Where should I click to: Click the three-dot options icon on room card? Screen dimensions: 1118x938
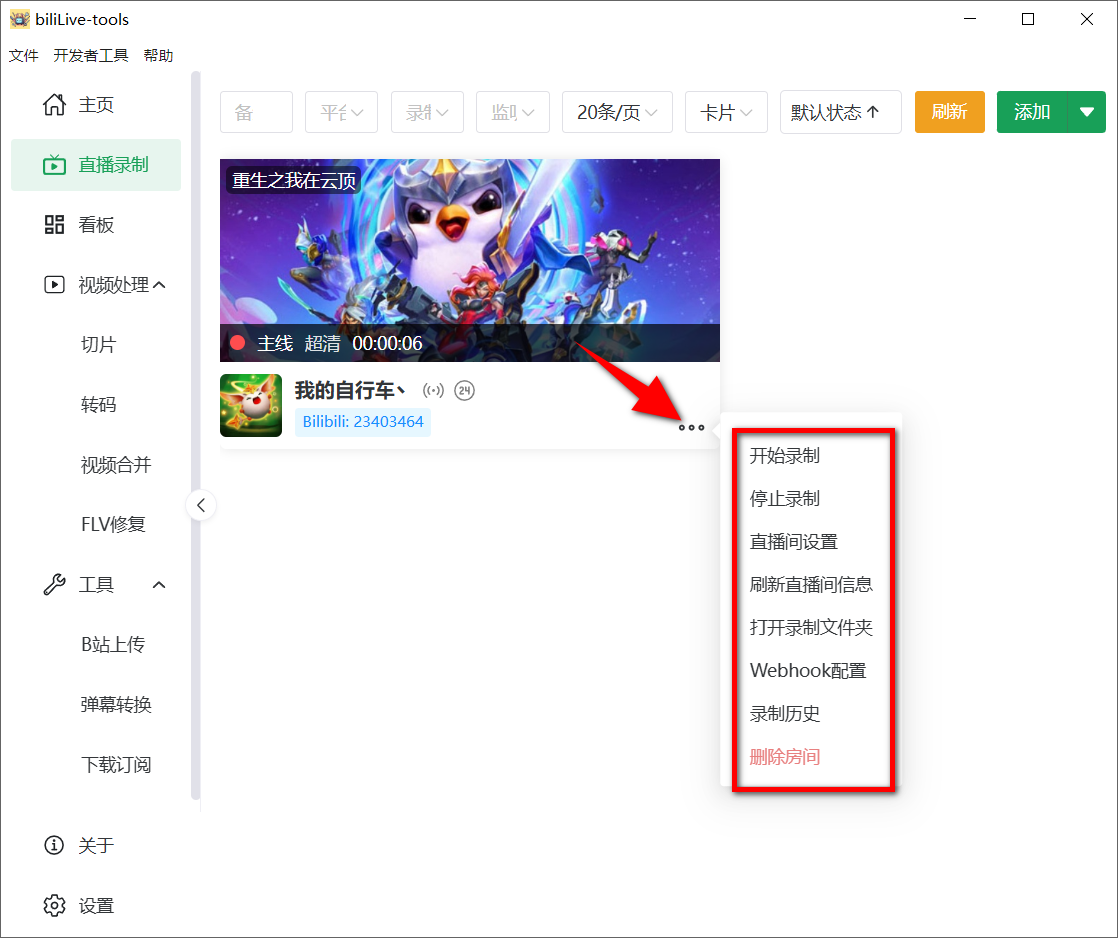click(691, 427)
